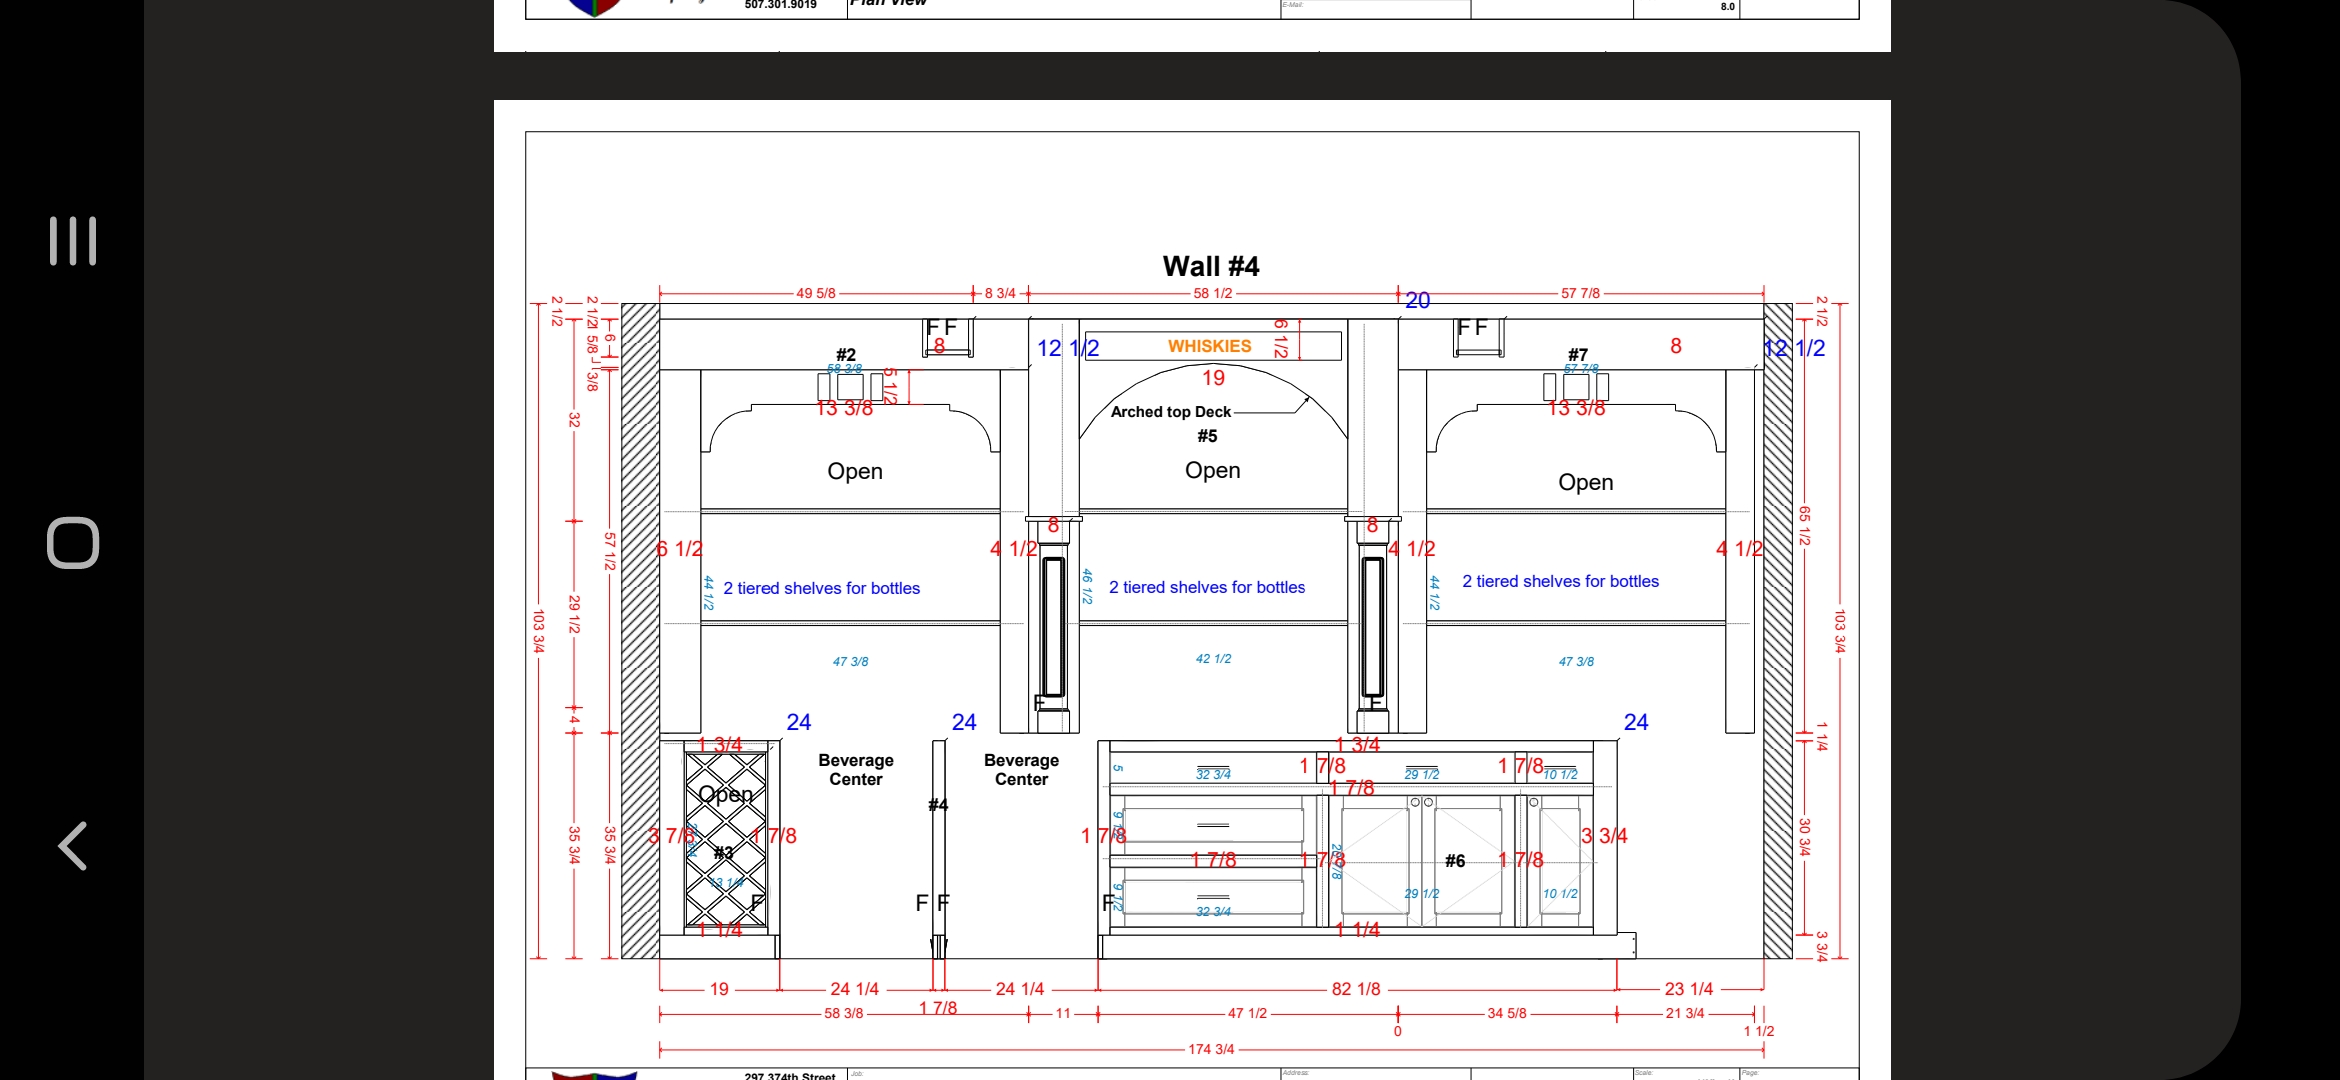The width and height of the screenshot is (2340, 1080).
Task: Click the right '47 3/8' width label
Action: [x=1576, y=662]
